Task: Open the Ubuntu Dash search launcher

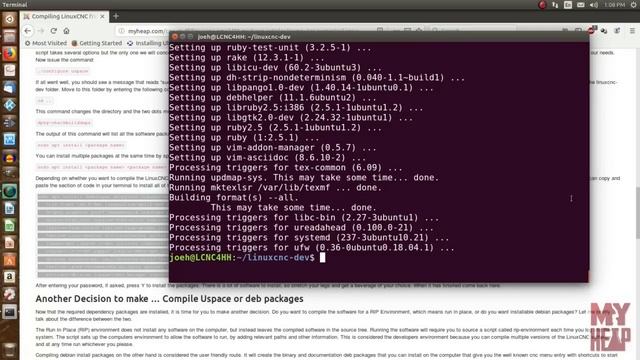Action: [9, 19]
